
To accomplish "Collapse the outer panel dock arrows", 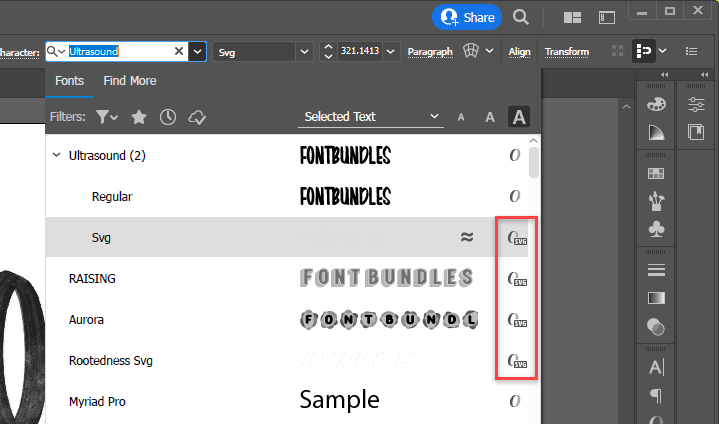I will (705, 74).
